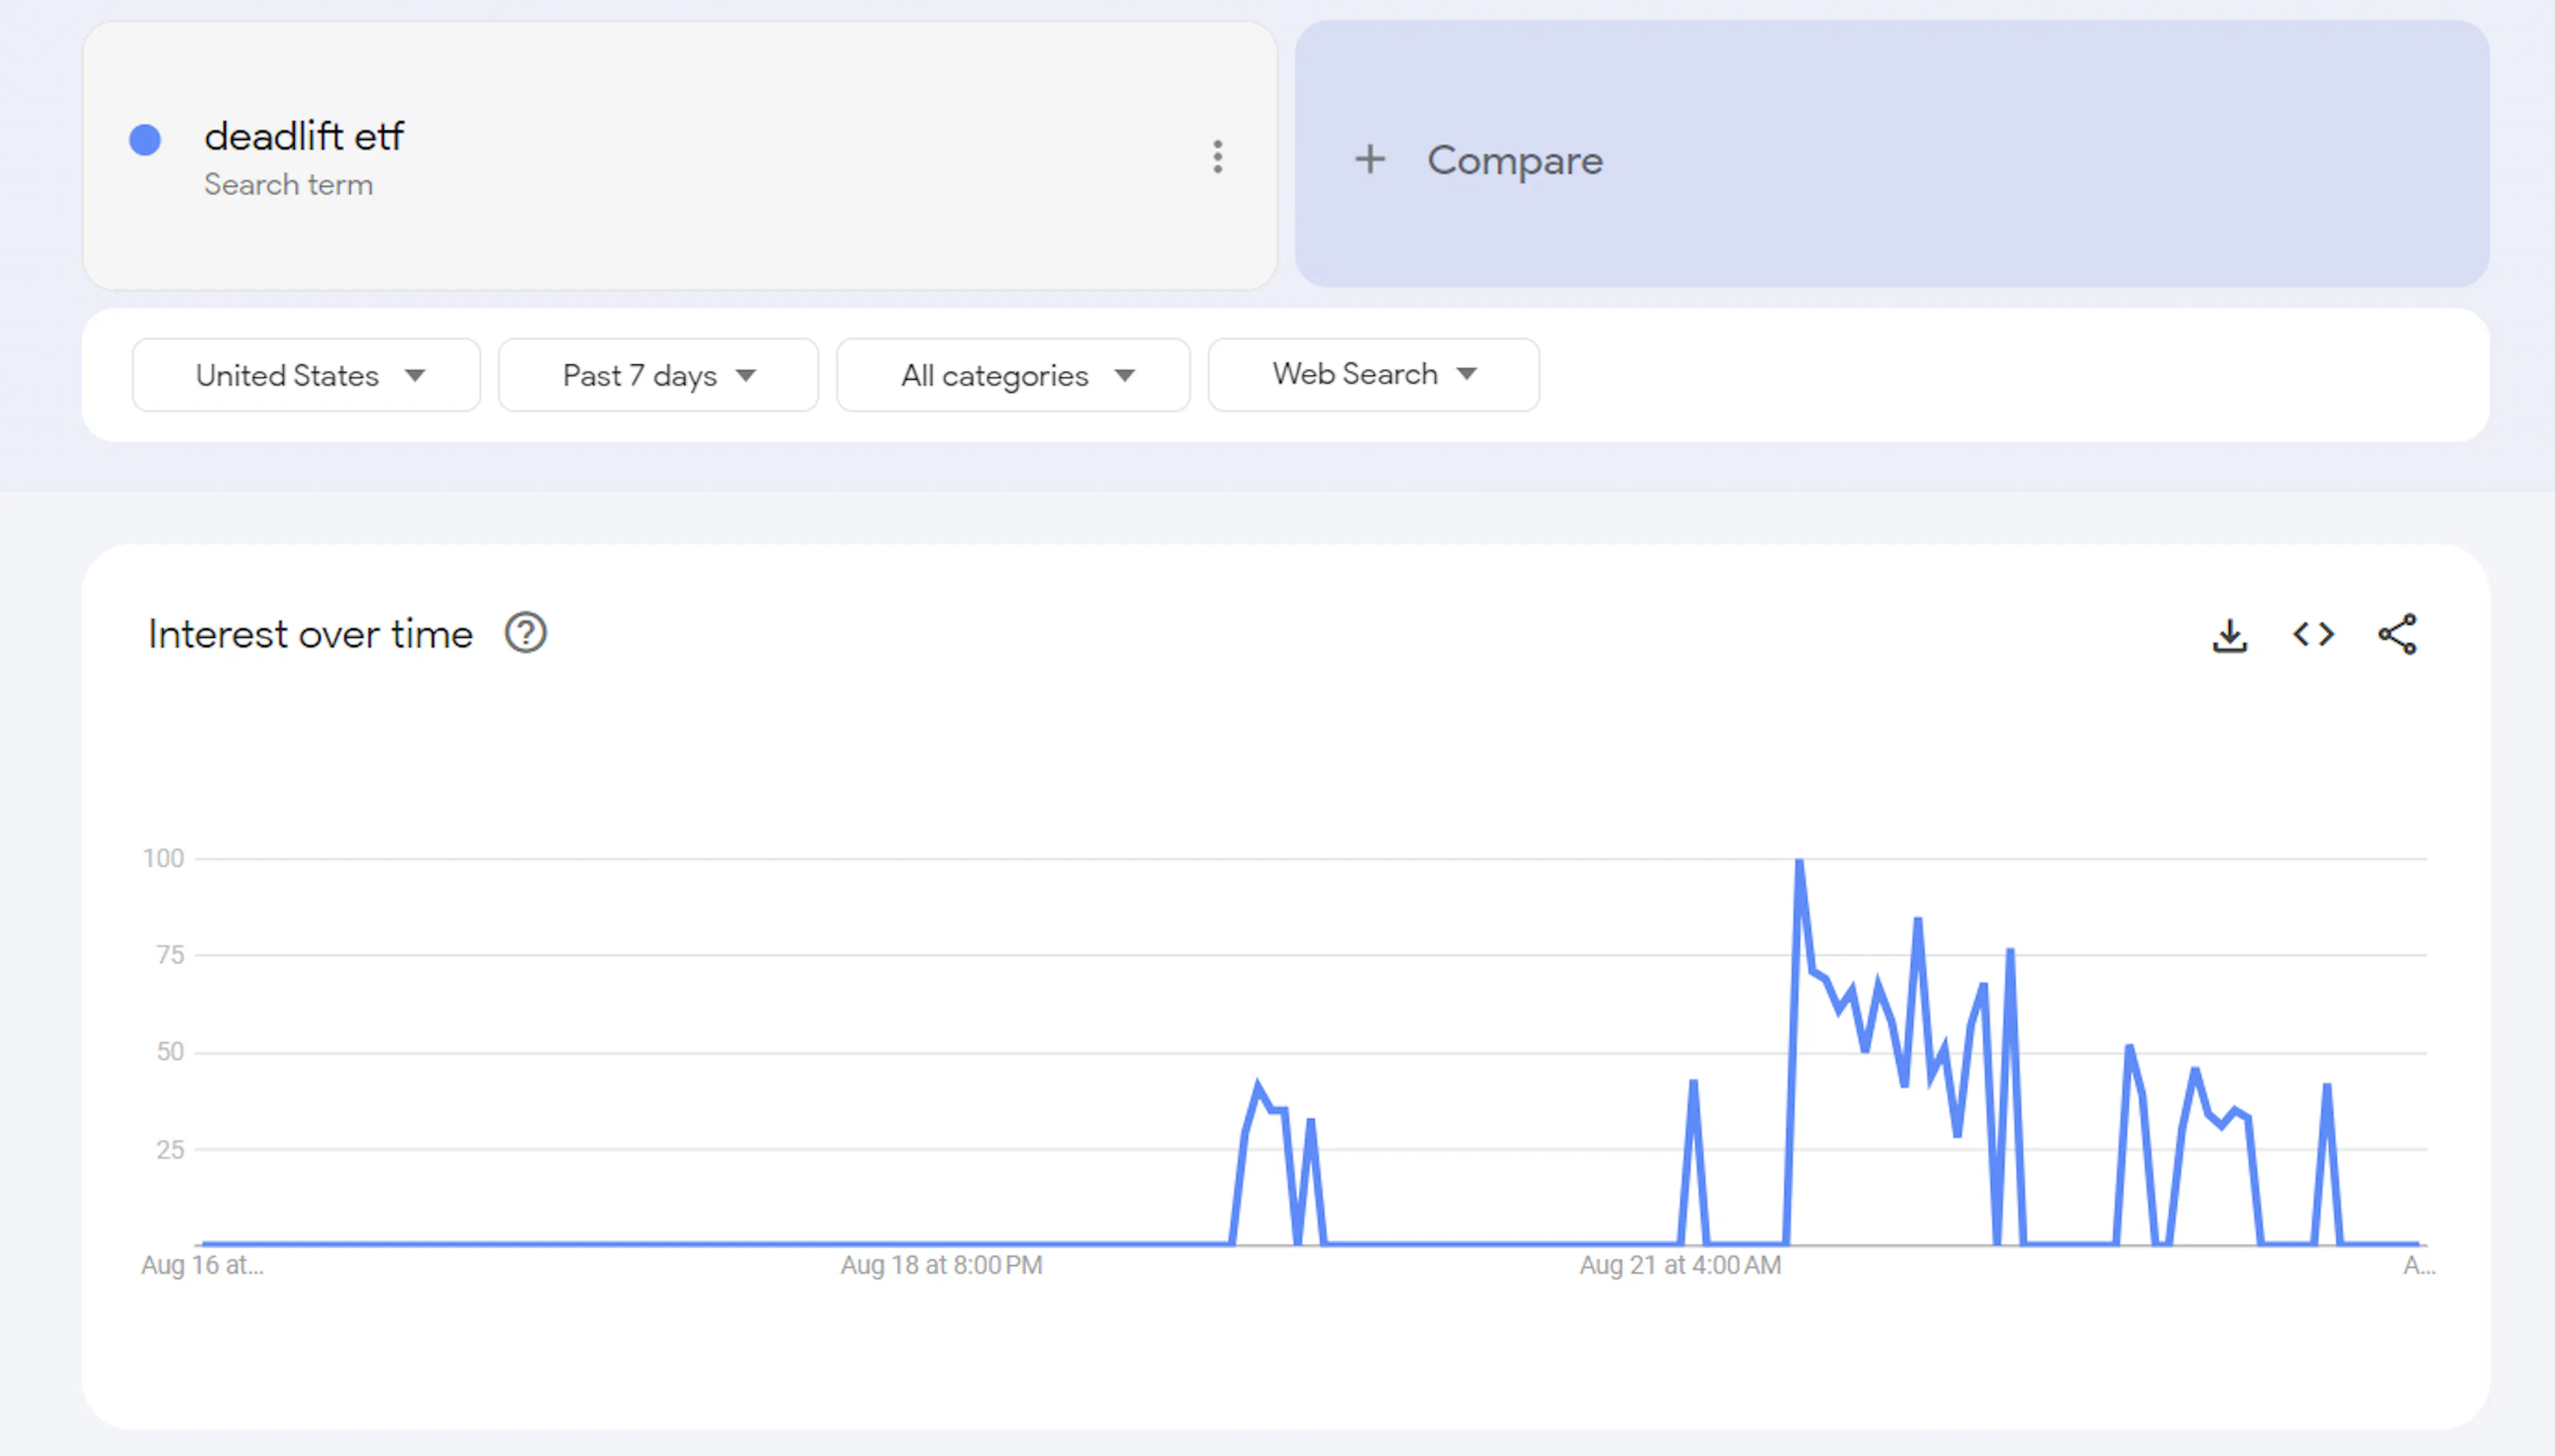Share the Interest over time chart
2555x1456 pixels.
tap(2398, 634)
